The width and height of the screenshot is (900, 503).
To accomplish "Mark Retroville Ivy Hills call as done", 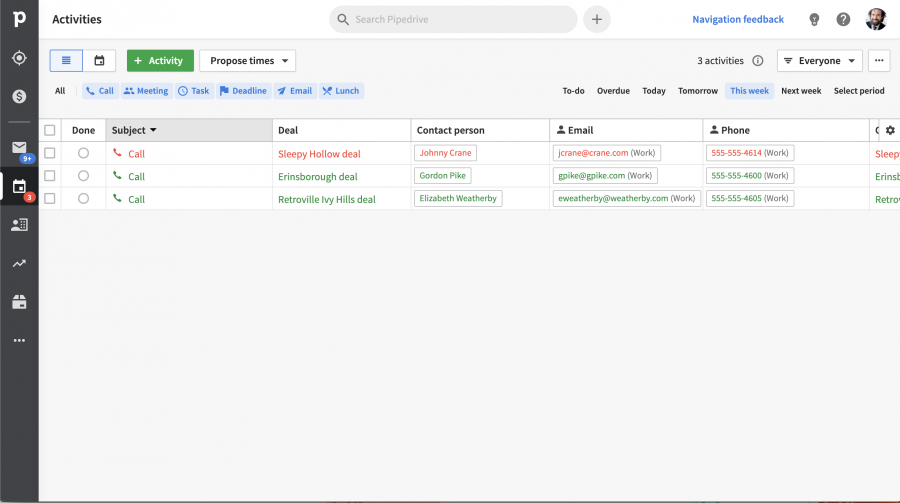I will [x=83, y=198].
